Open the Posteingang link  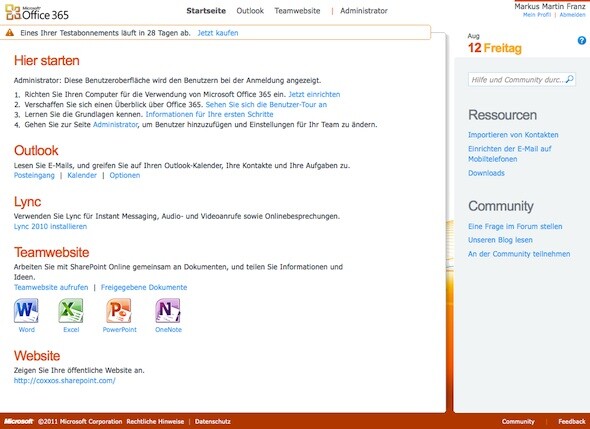click(34, 175)
